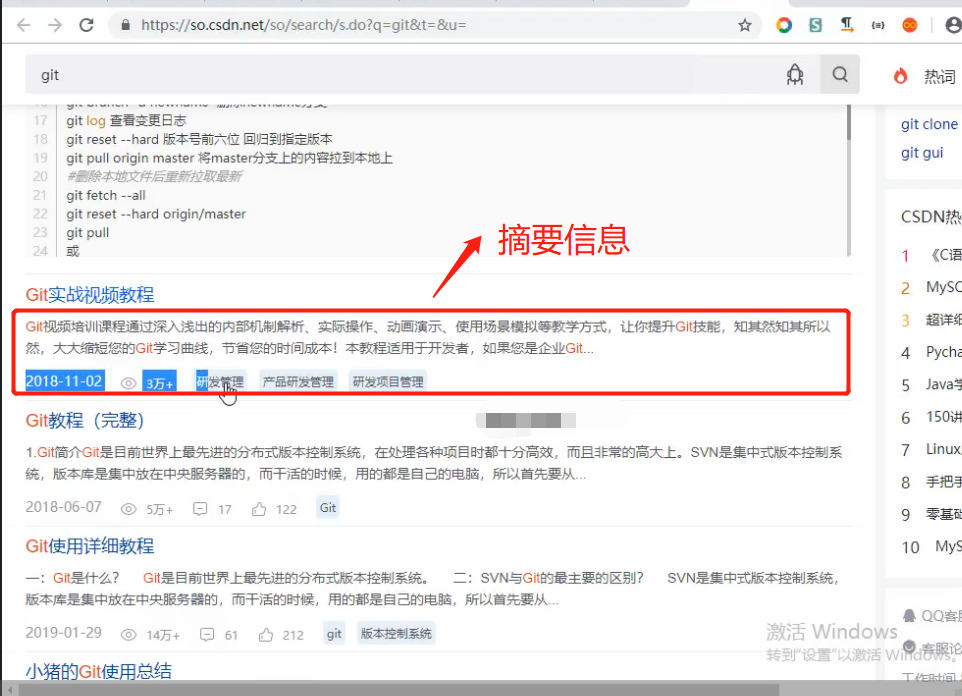The width and height of the screenshot is (962, 696).
Task: Open hot-list item 5 Java
Action: pos(943,385)
